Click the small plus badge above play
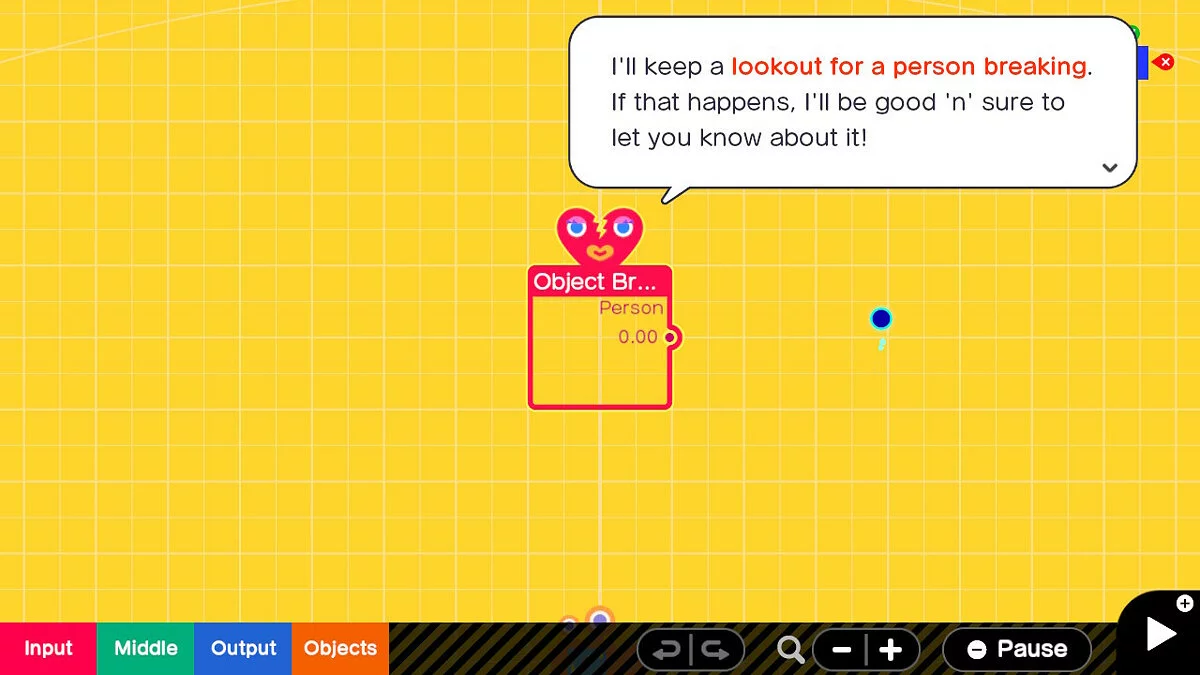 point(1185,603)
